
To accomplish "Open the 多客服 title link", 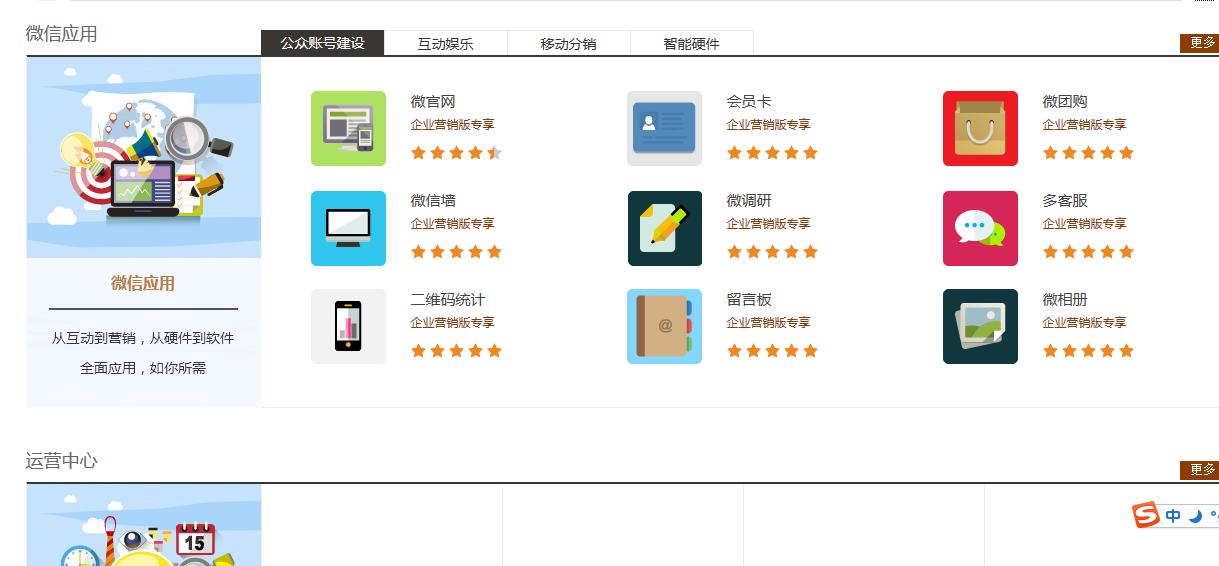I will [x=1065, y=200].
